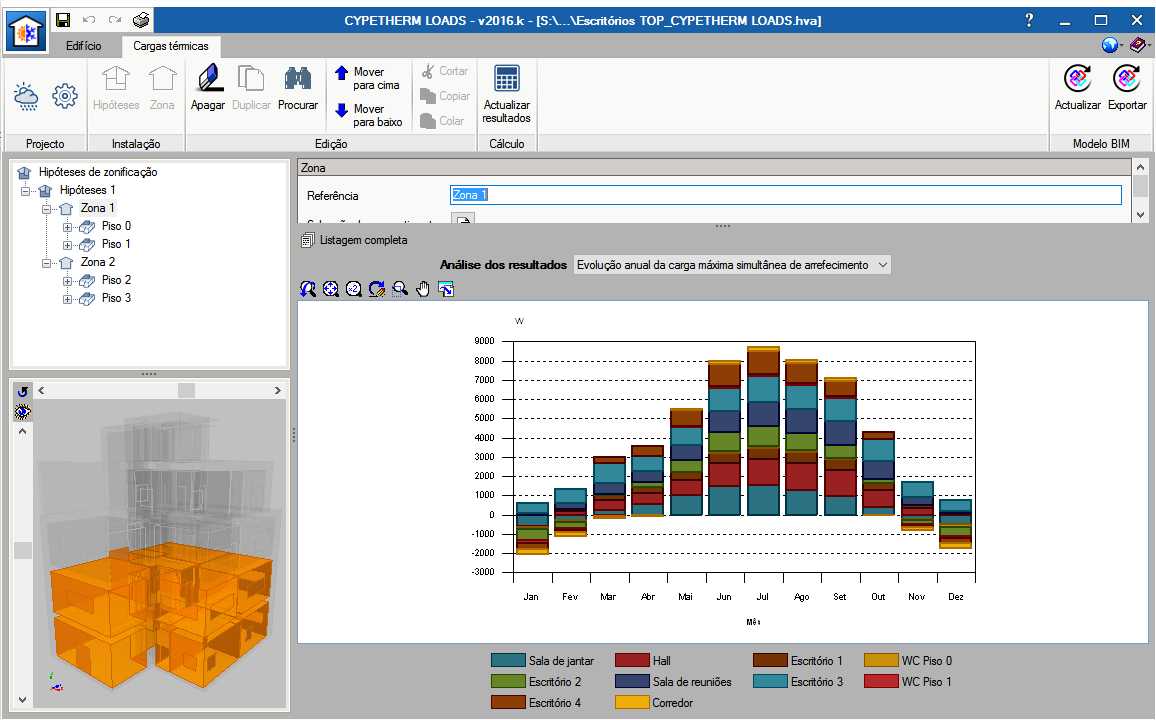Click the Cortar scissors option
This screenshot has width=1156, height=720.
pyautogui.click(x=445, y=71)
